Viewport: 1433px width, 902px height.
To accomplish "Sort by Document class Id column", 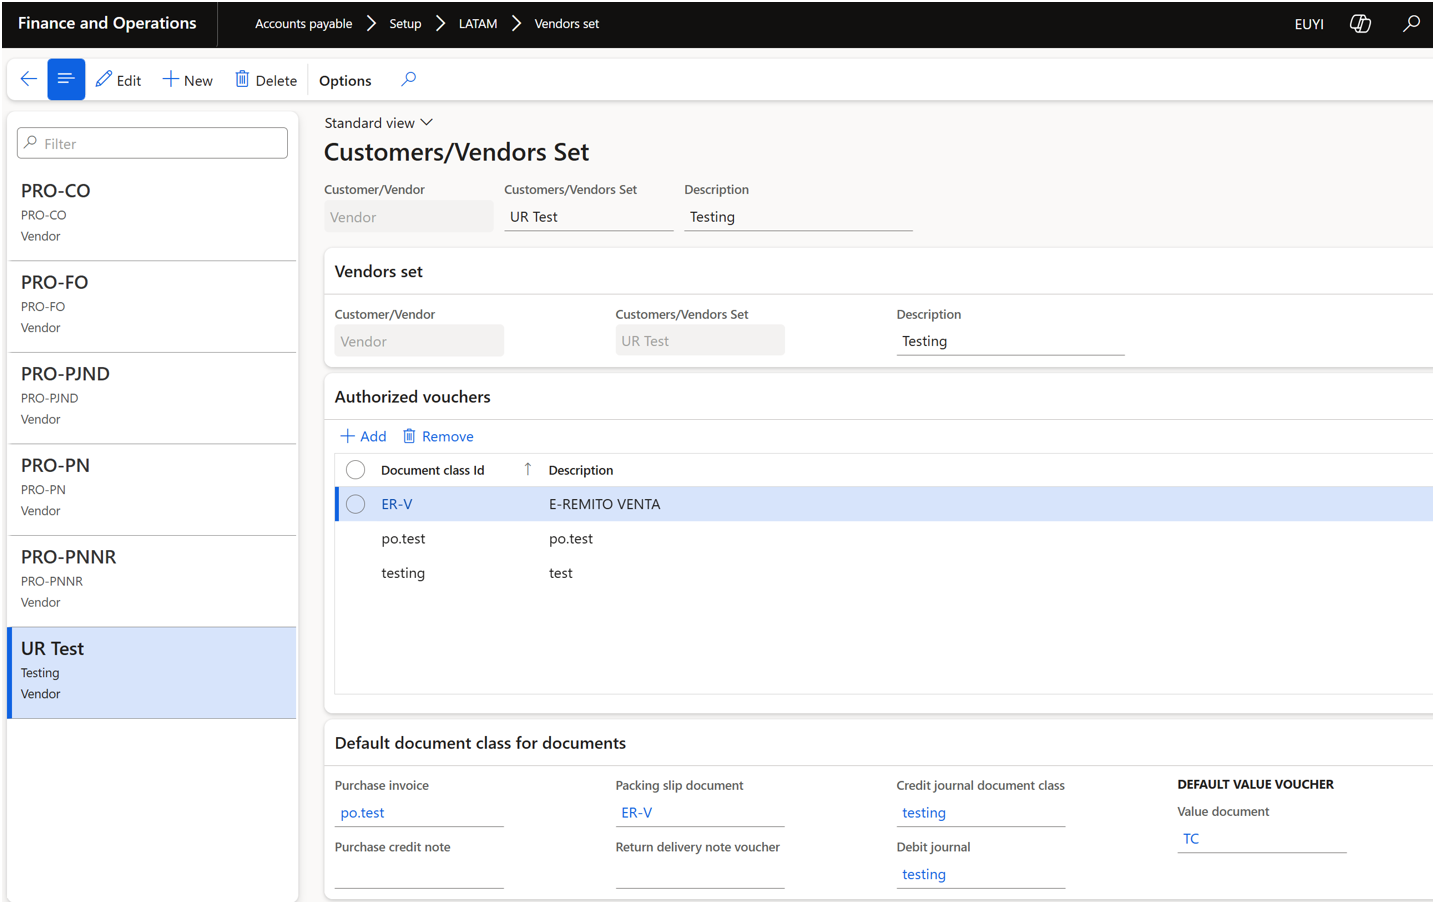I will (432, 470).
